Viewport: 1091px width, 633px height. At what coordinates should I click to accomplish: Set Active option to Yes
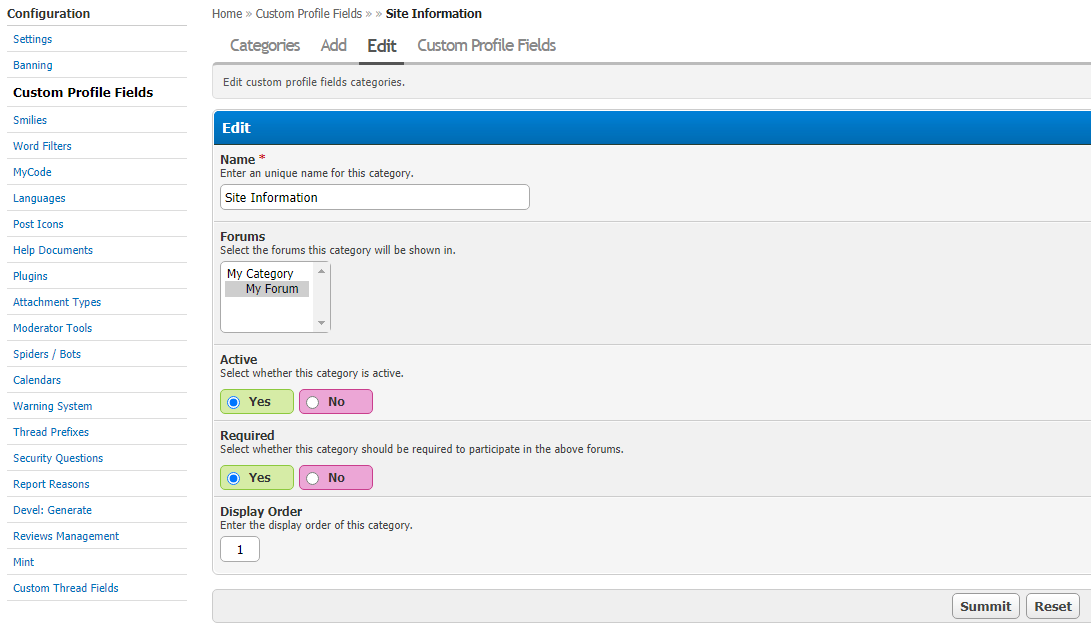tap(234, 402)
